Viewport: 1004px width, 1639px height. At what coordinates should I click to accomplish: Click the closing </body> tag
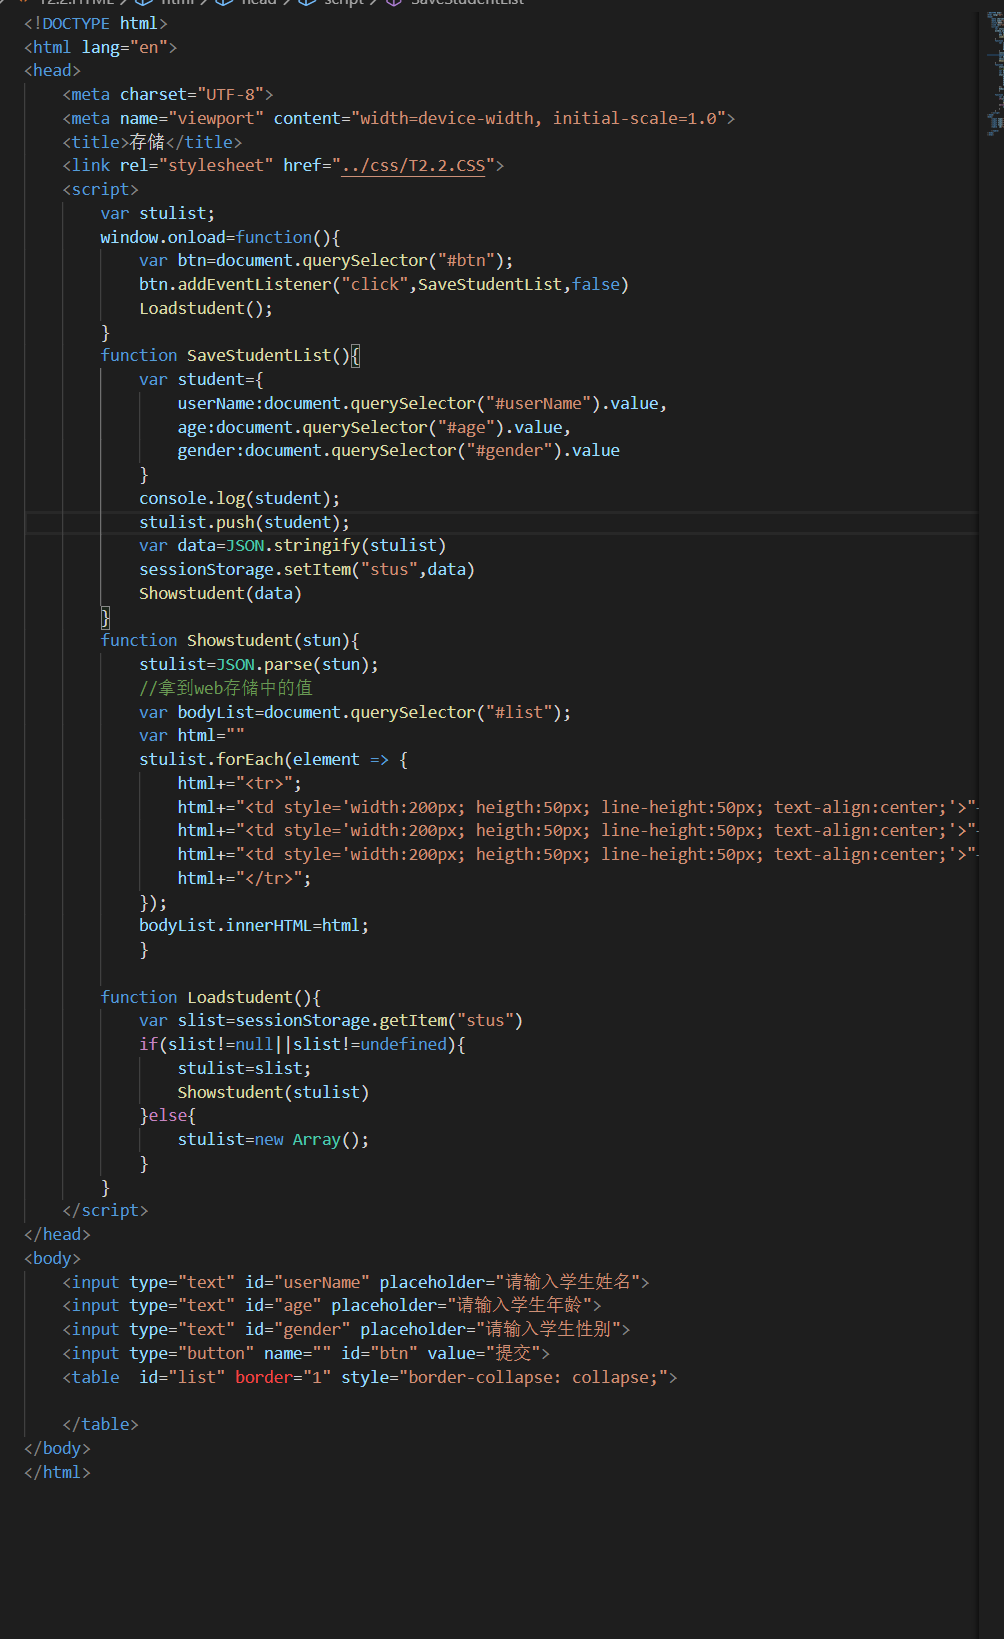[x=57, y=1448]
